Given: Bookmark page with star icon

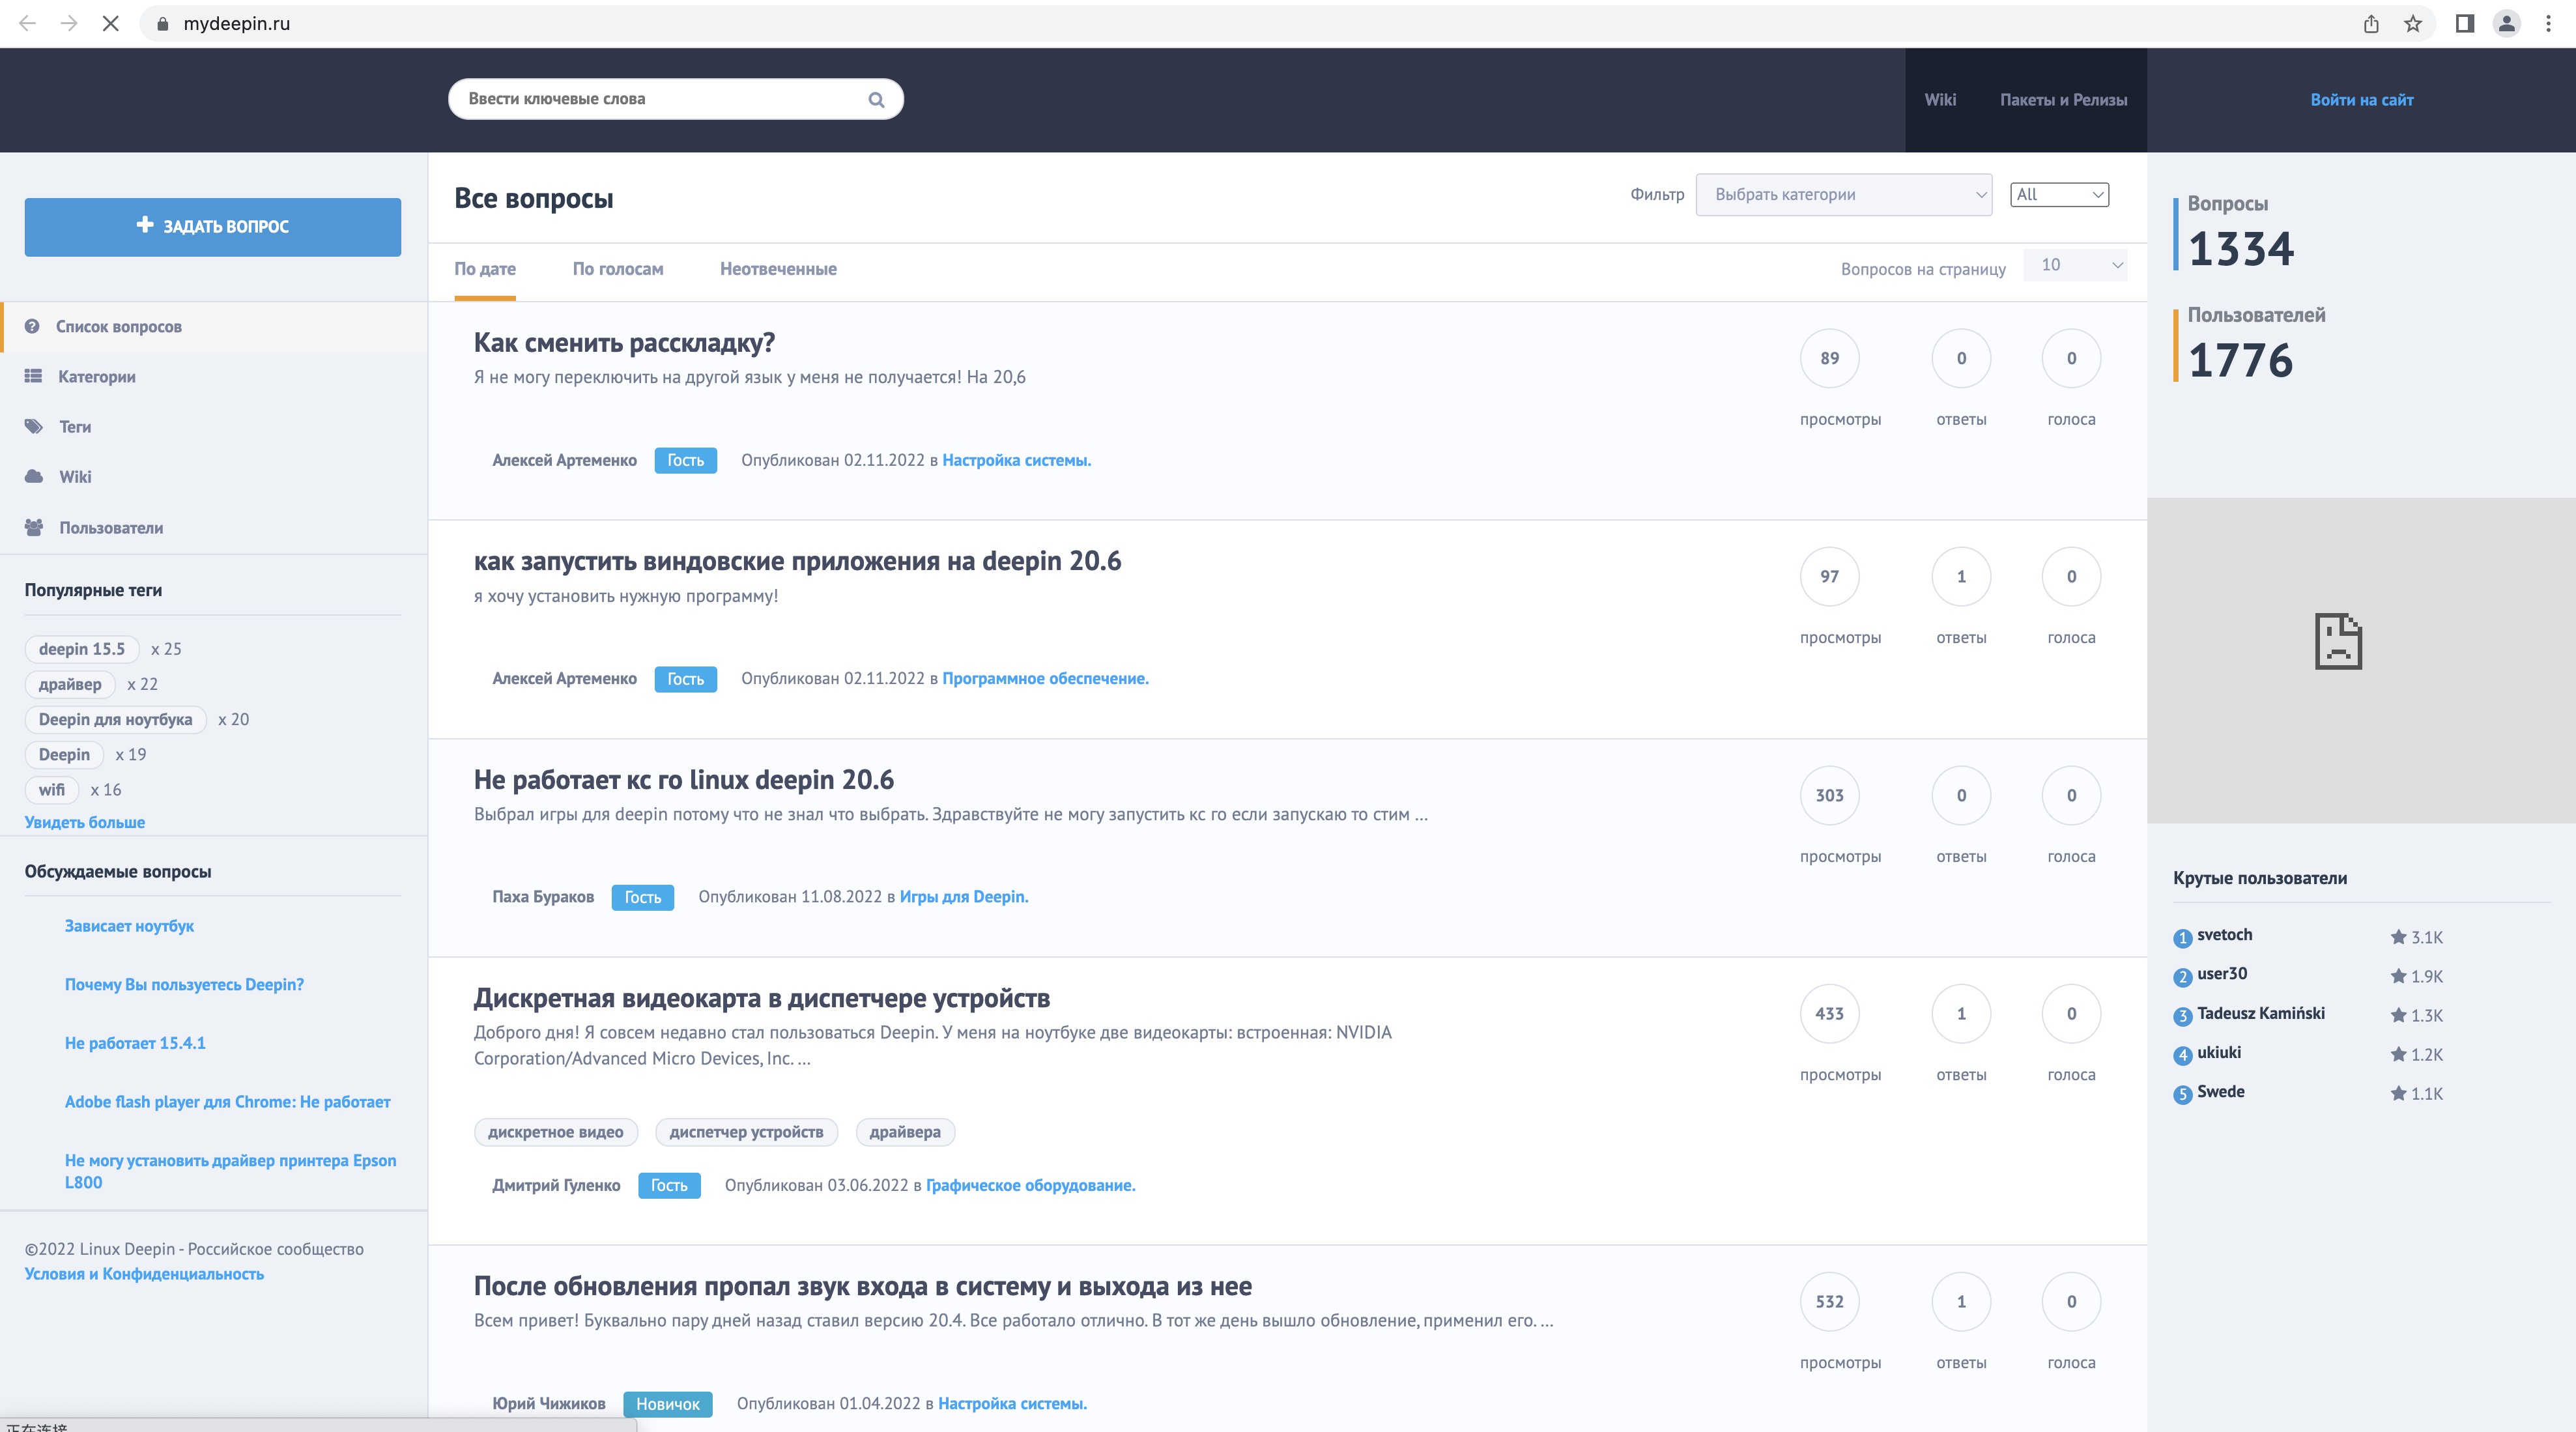Looking at the screenshot, I should coord(2413,23).
